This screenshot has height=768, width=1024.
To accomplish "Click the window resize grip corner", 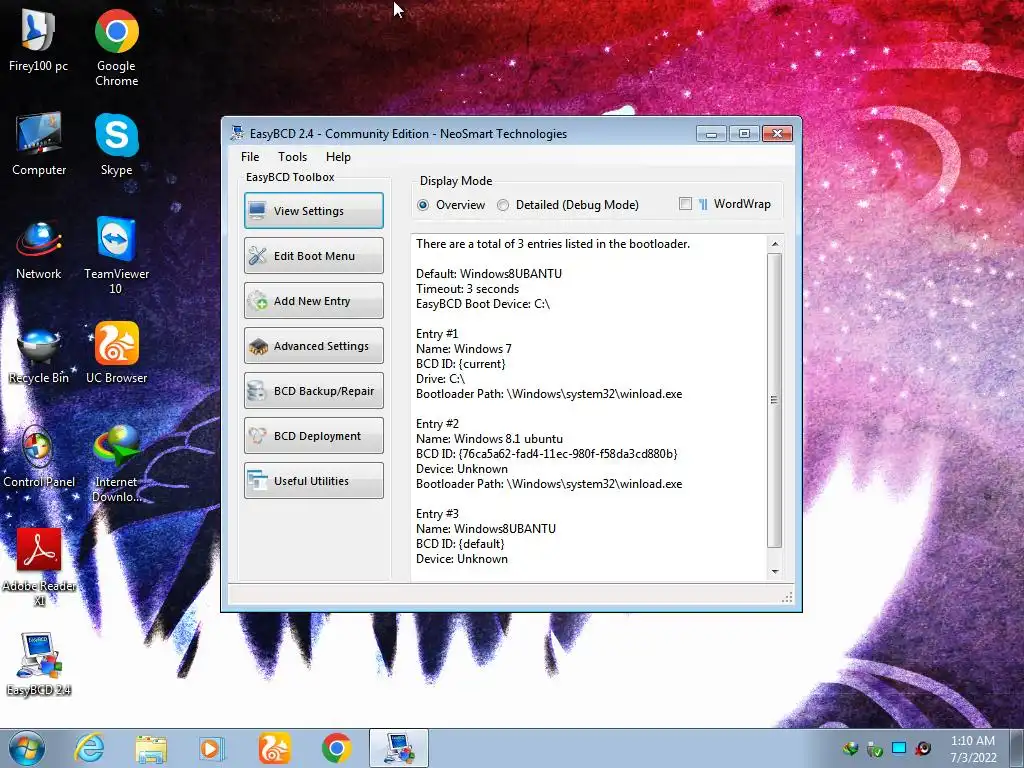I will pos(787,597).
